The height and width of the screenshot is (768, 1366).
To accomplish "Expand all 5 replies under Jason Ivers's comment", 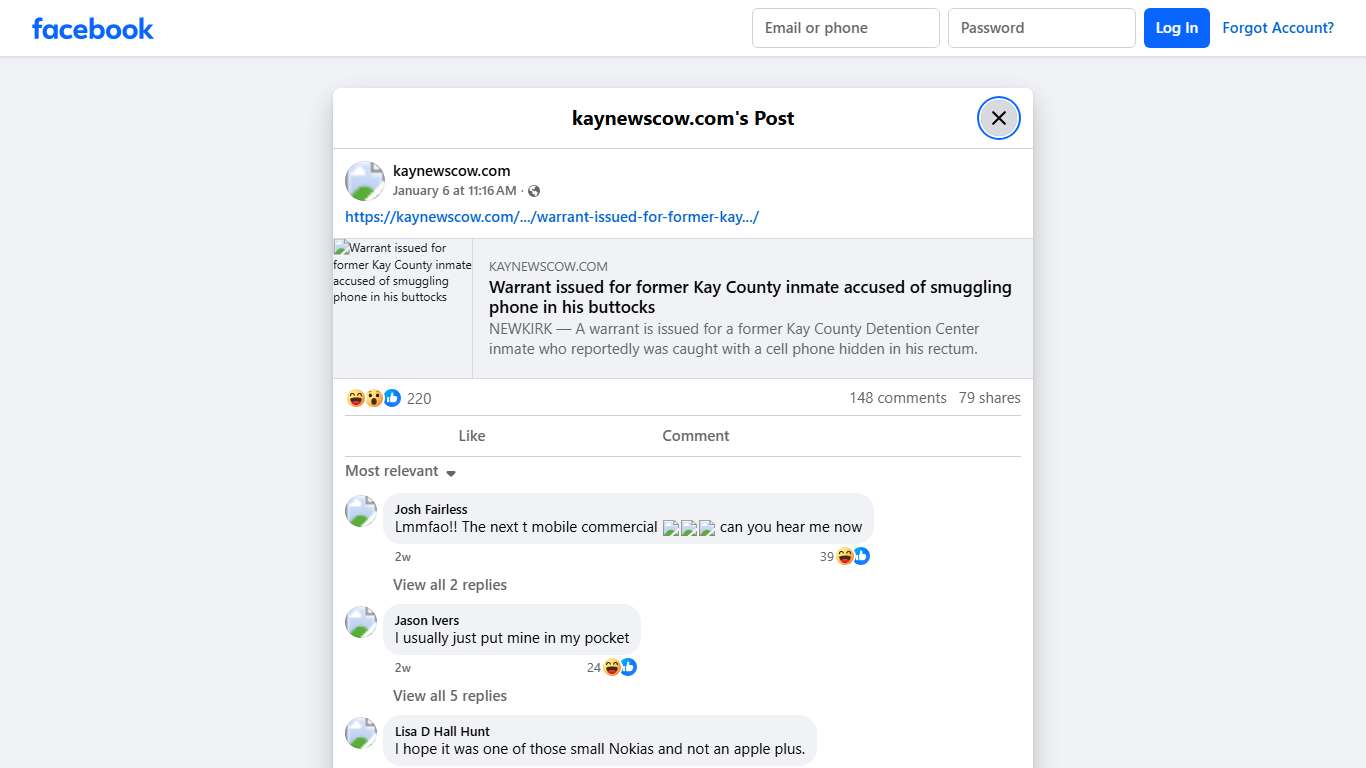I will tap(450, 695).
